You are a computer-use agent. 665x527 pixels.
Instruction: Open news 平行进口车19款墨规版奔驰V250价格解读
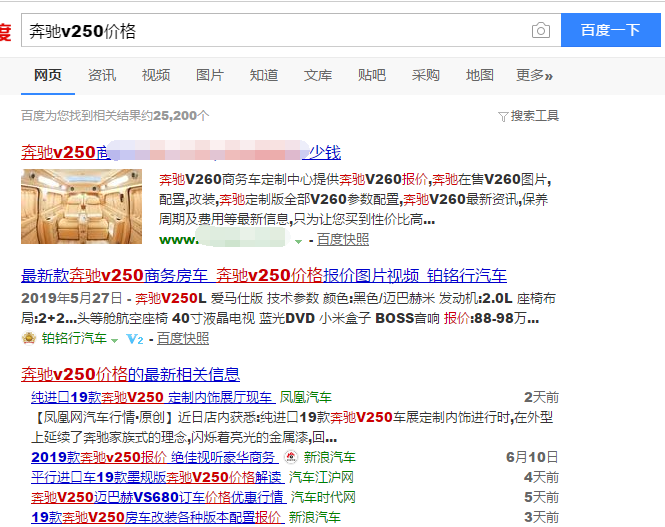click(158, 477)
